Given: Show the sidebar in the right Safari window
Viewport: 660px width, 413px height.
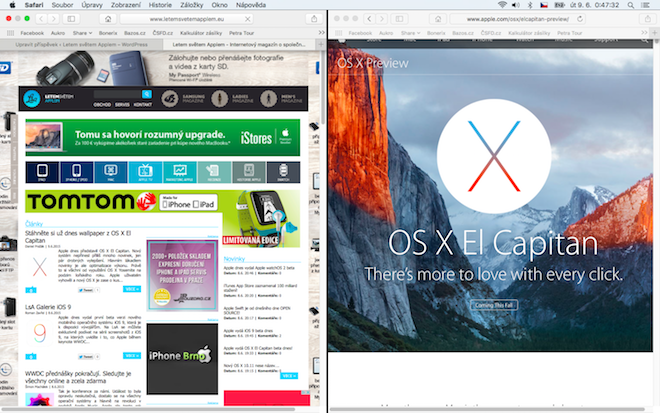Looking at the screenshot, I should (399, 19).
